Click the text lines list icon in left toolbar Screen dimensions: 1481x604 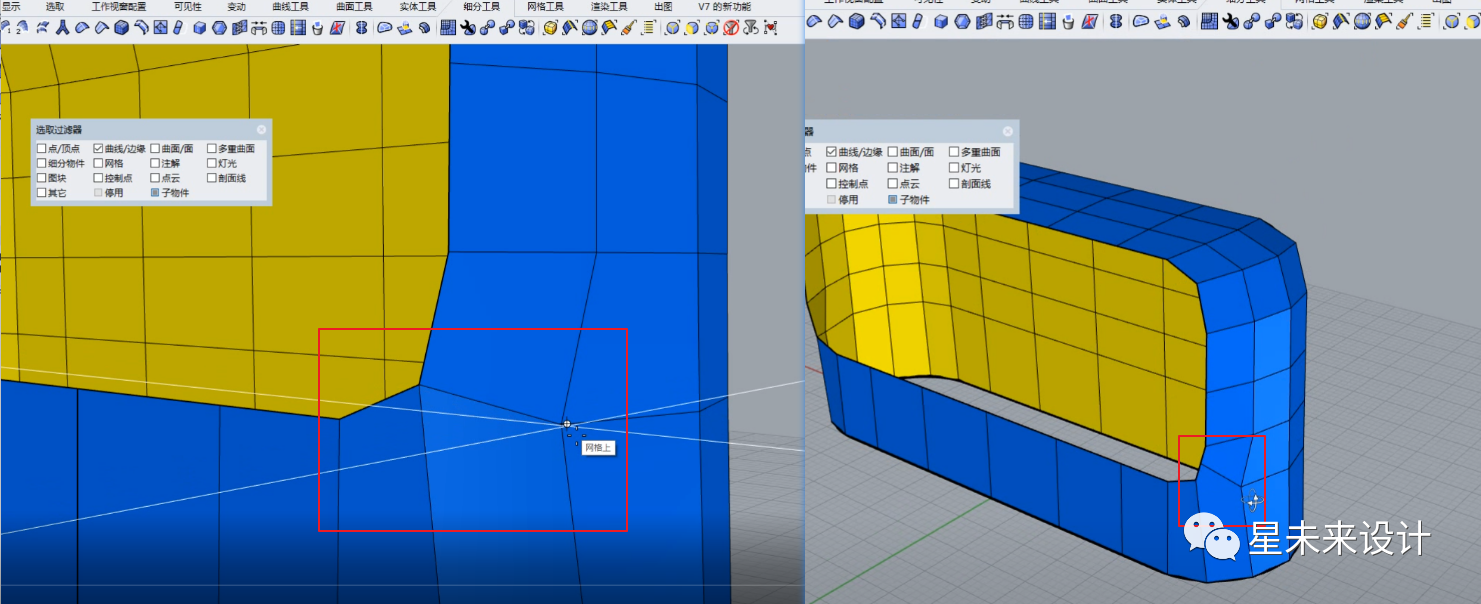tap(650, 28)
